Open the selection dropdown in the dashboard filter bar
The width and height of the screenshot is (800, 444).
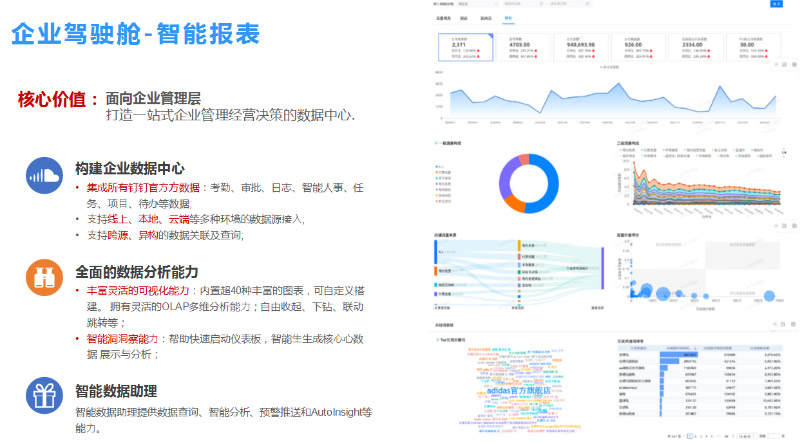point(477,4)
